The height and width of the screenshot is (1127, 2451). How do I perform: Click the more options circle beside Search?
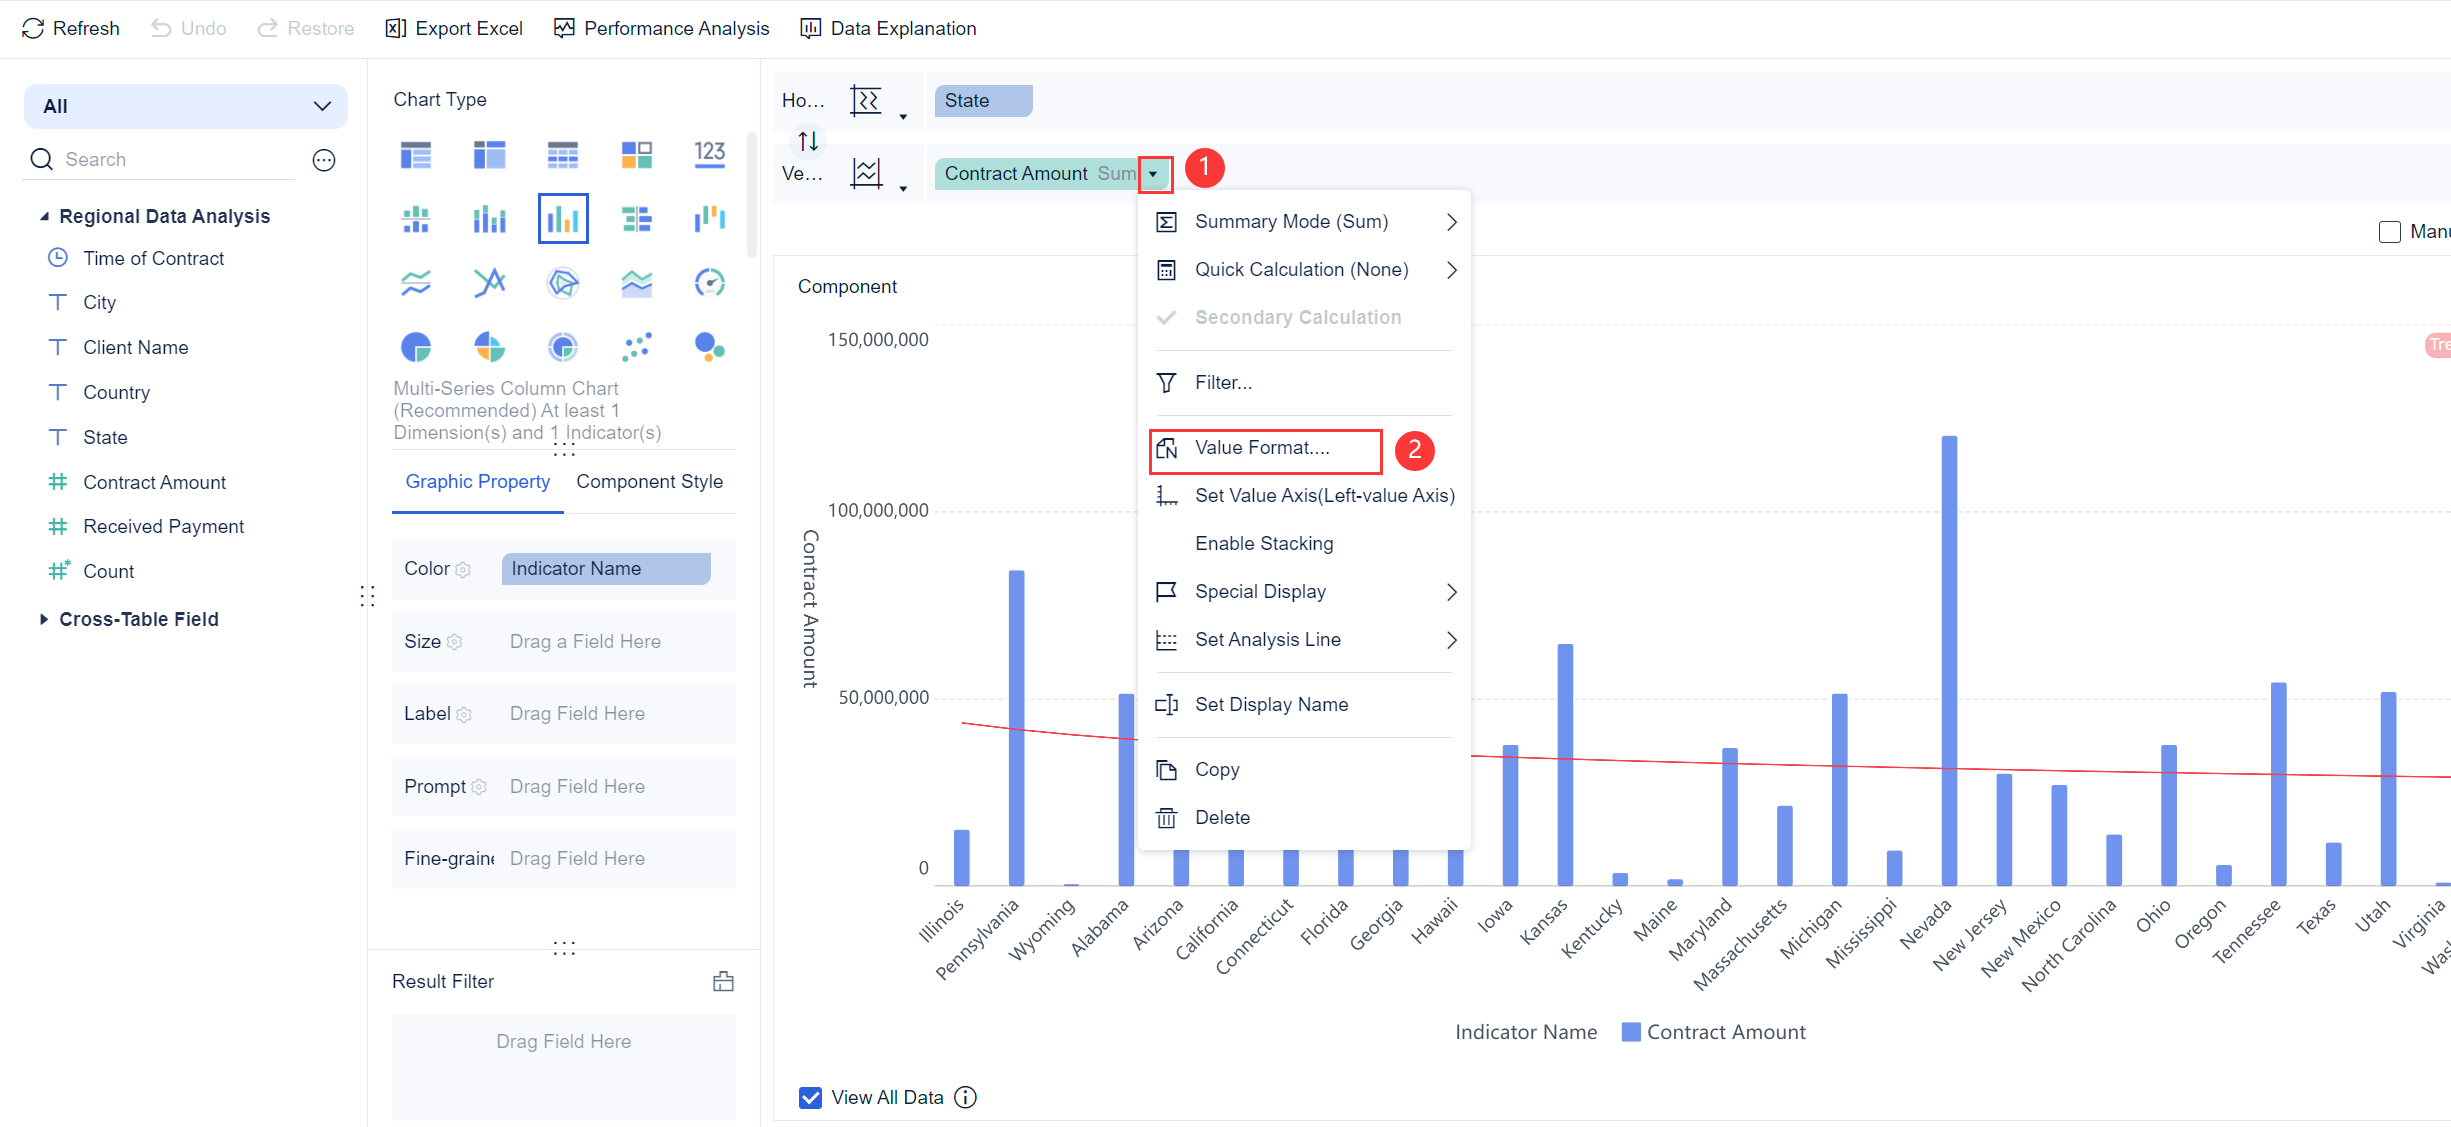(x=324, y=160)
